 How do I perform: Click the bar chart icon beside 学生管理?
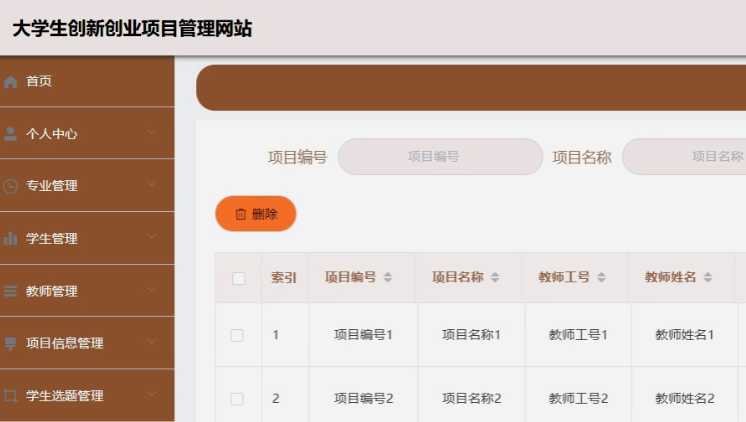(11, 239)
